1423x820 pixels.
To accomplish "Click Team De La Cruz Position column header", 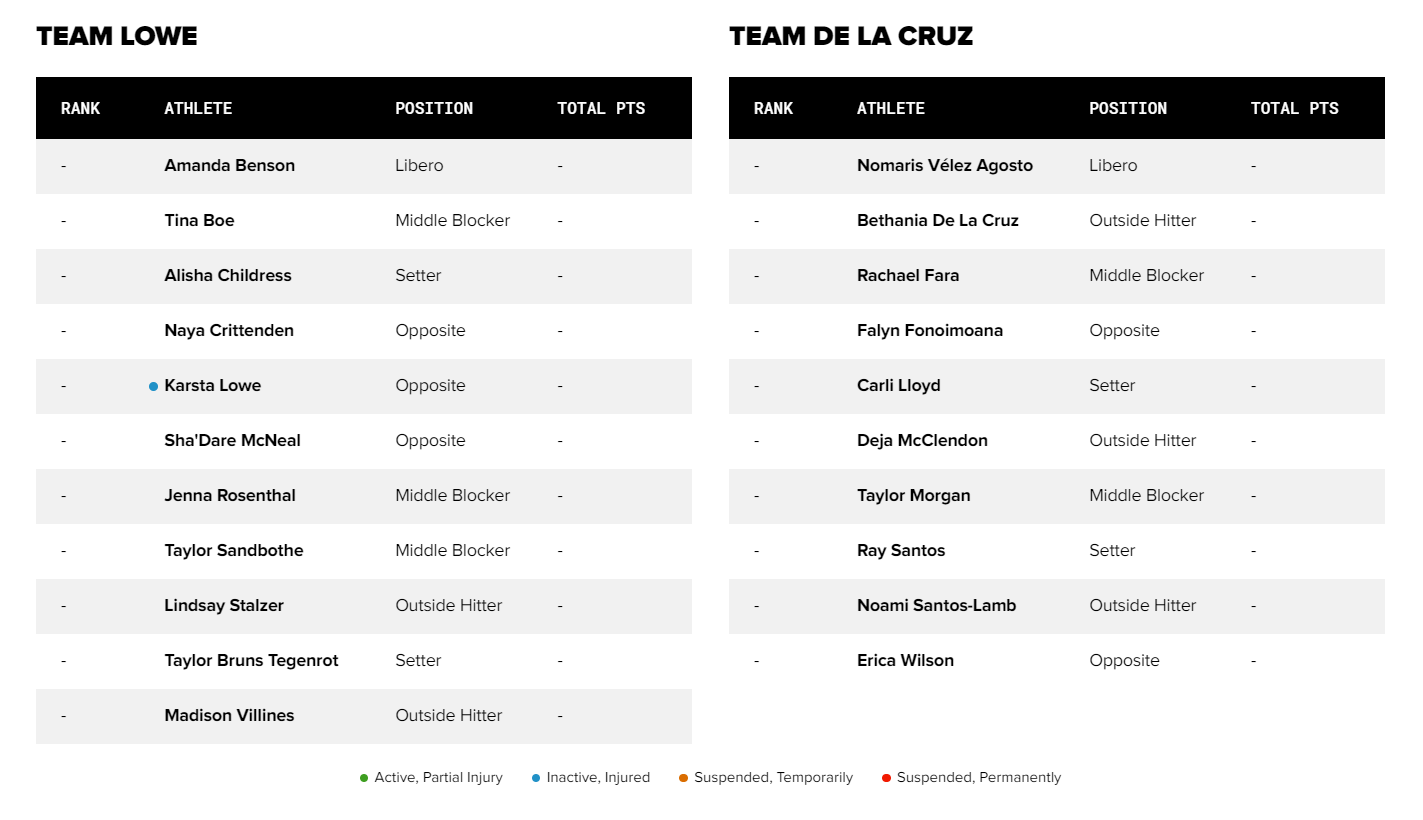I will pos(1128,108).
